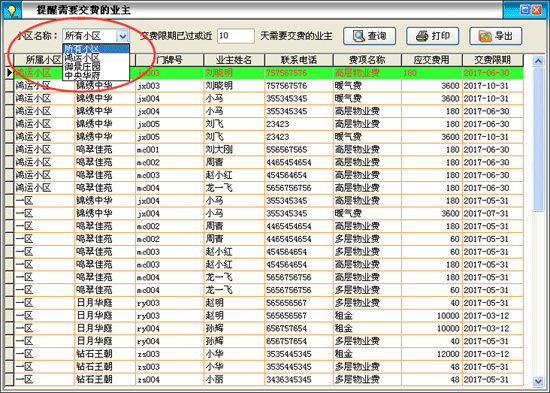Click the 业主姓名 column header
Screen dimensions: 550x393
[234, 60]
